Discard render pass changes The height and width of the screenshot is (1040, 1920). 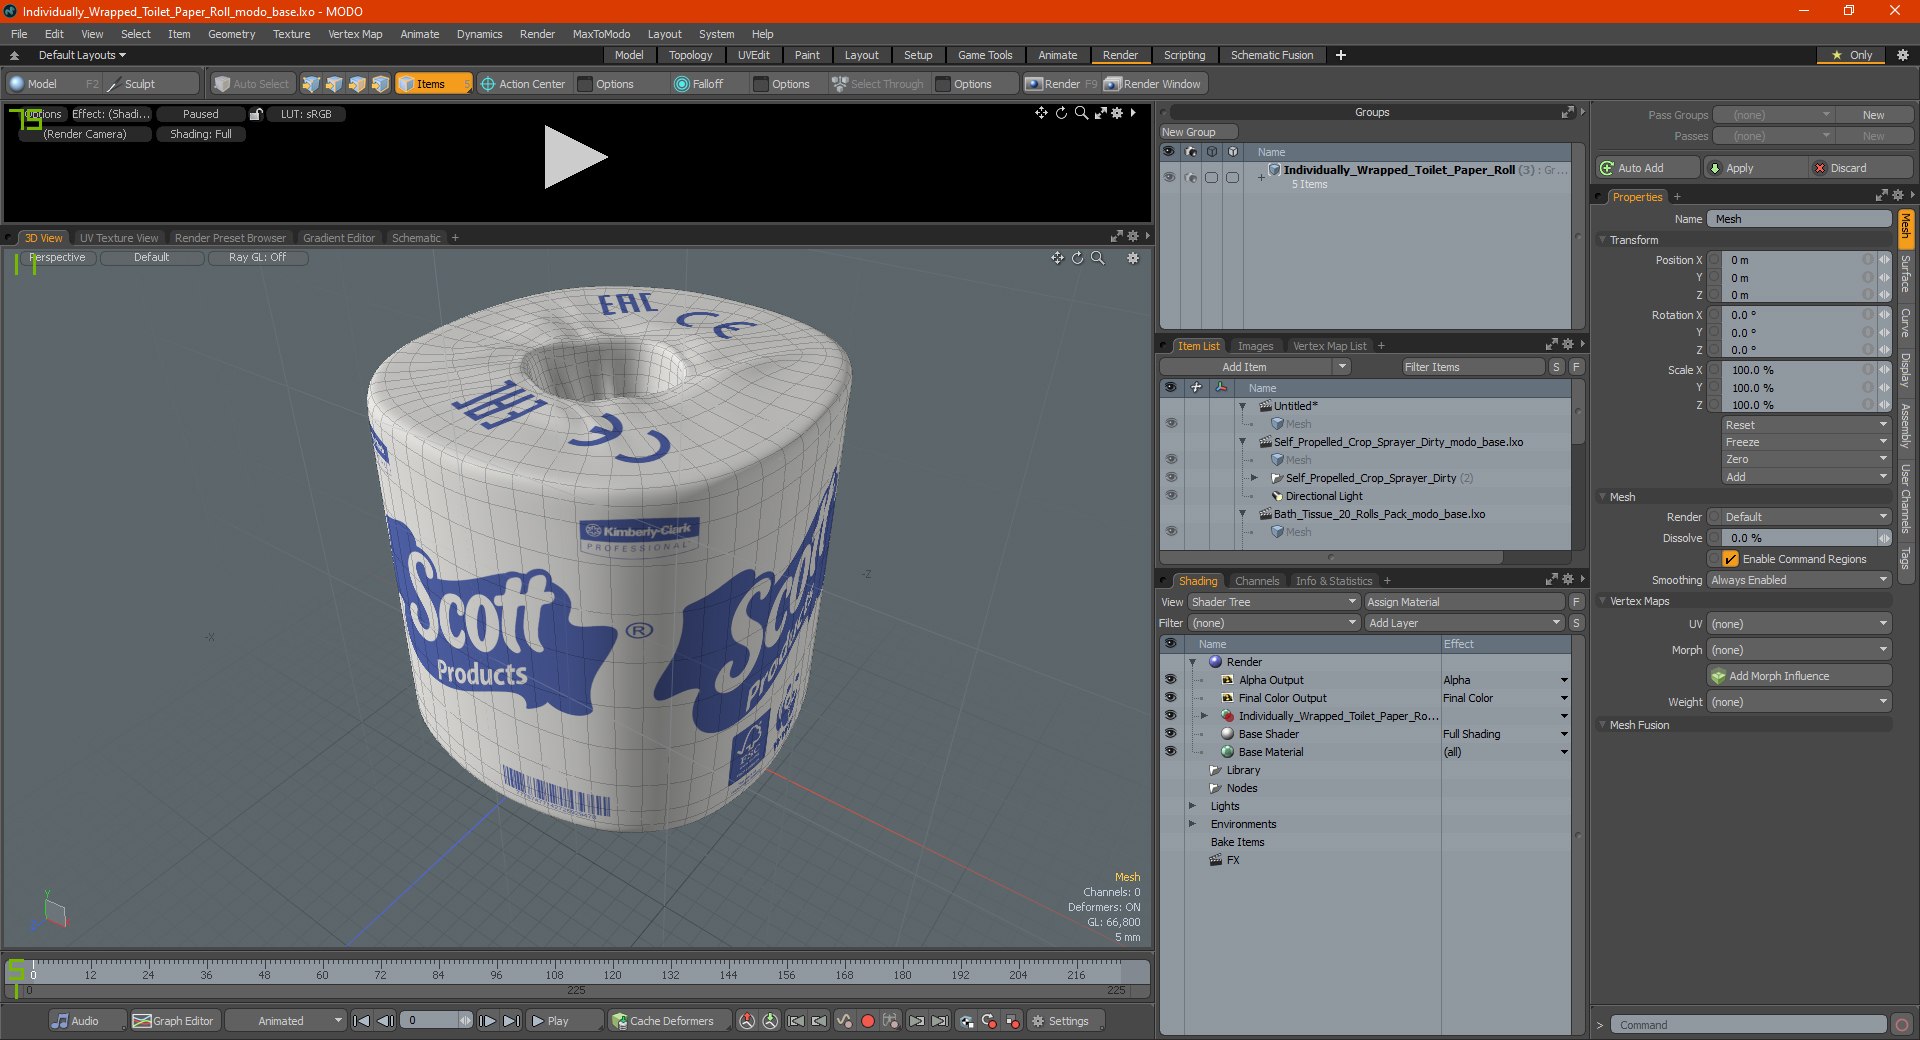[1861, 168]
